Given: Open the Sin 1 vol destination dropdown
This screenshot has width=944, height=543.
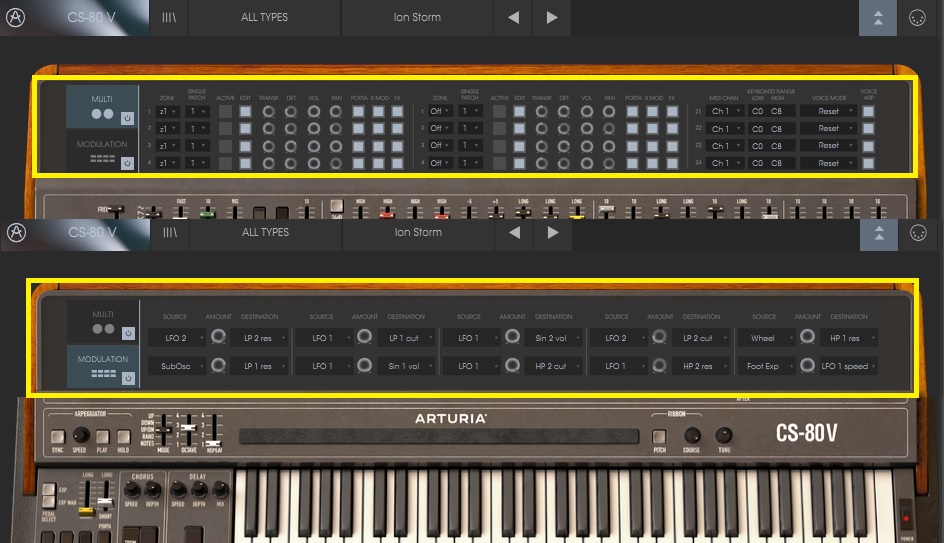Looking at the screenshot, I should click(x=406, y=365).
